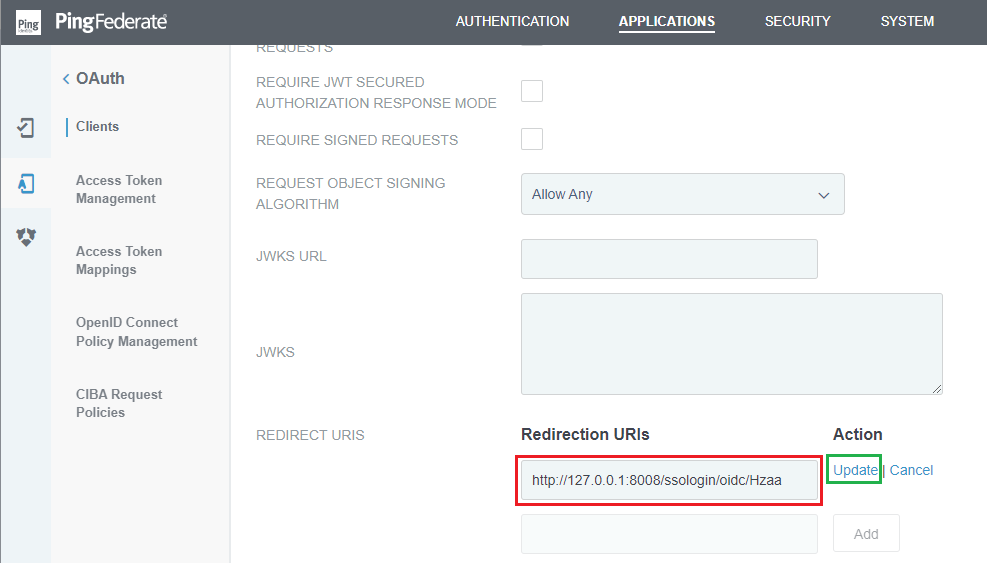
Task: Click into the JWKS URL field
Action: (x=669, y=259)
